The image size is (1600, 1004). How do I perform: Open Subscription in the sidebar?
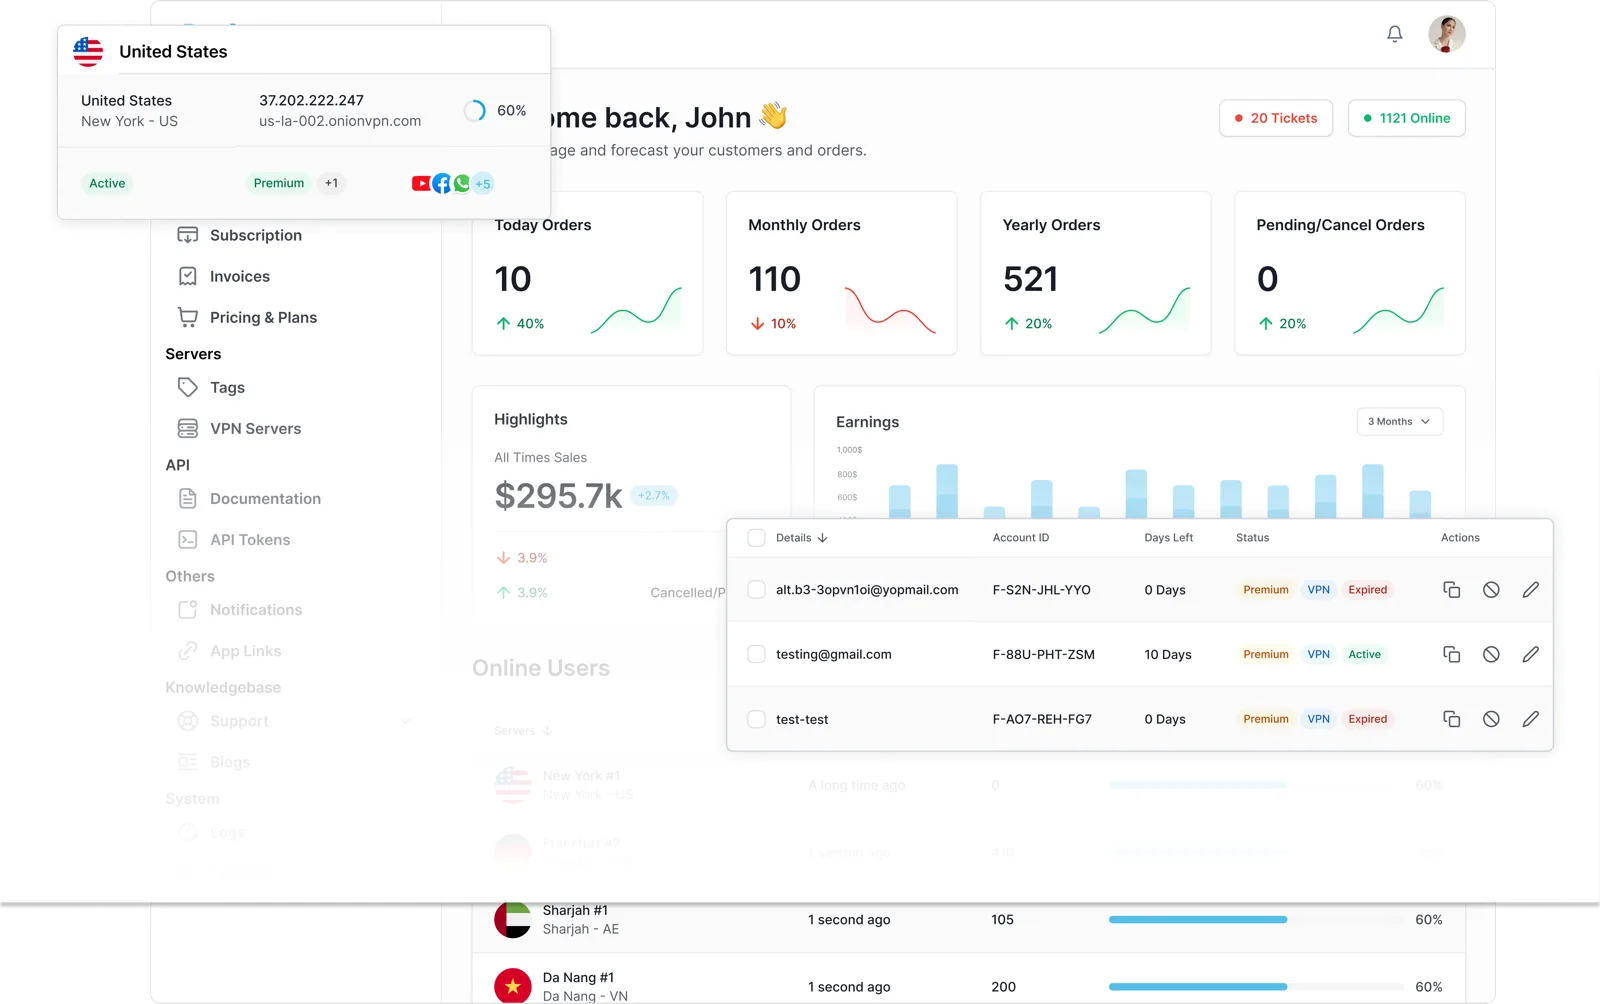click(256, 235)
